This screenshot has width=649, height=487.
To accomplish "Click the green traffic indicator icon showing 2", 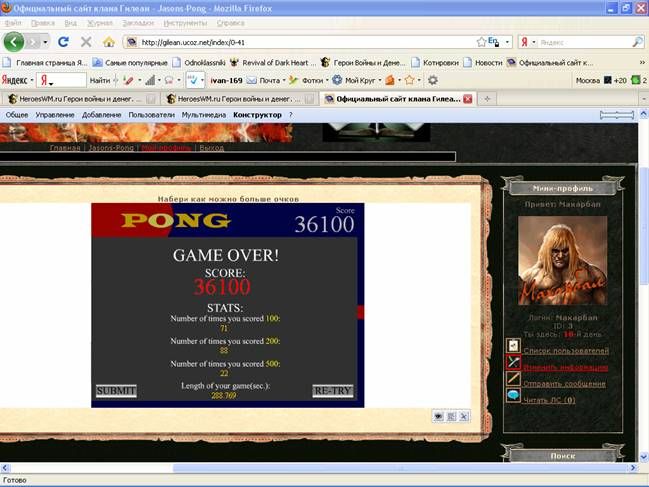I will pyautogui.click(x=636, y=80).
